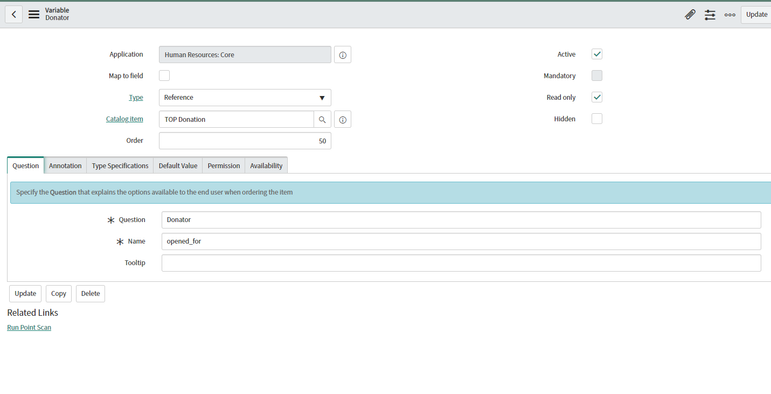The width and height of the screenshot is (771, 394).
Task: Toggle the Hidden checkbox
Action: click(x=597, y=119)
